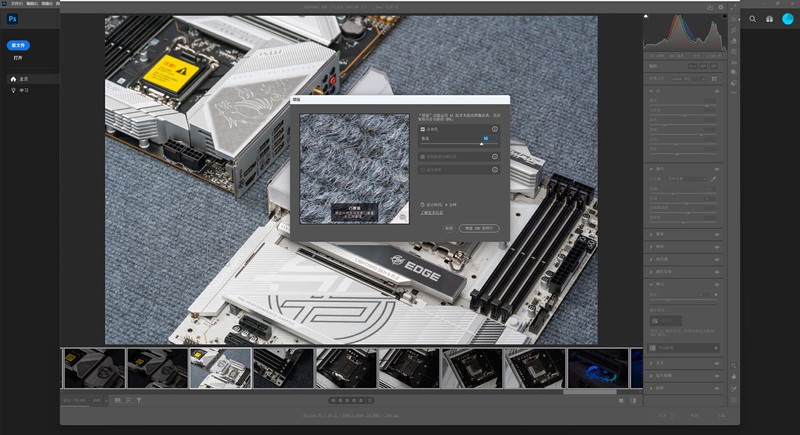Image resolution: width=800 pixels, height=435 pixels.
Task: Click the workflow options link below image
Action: coord(351,416)
